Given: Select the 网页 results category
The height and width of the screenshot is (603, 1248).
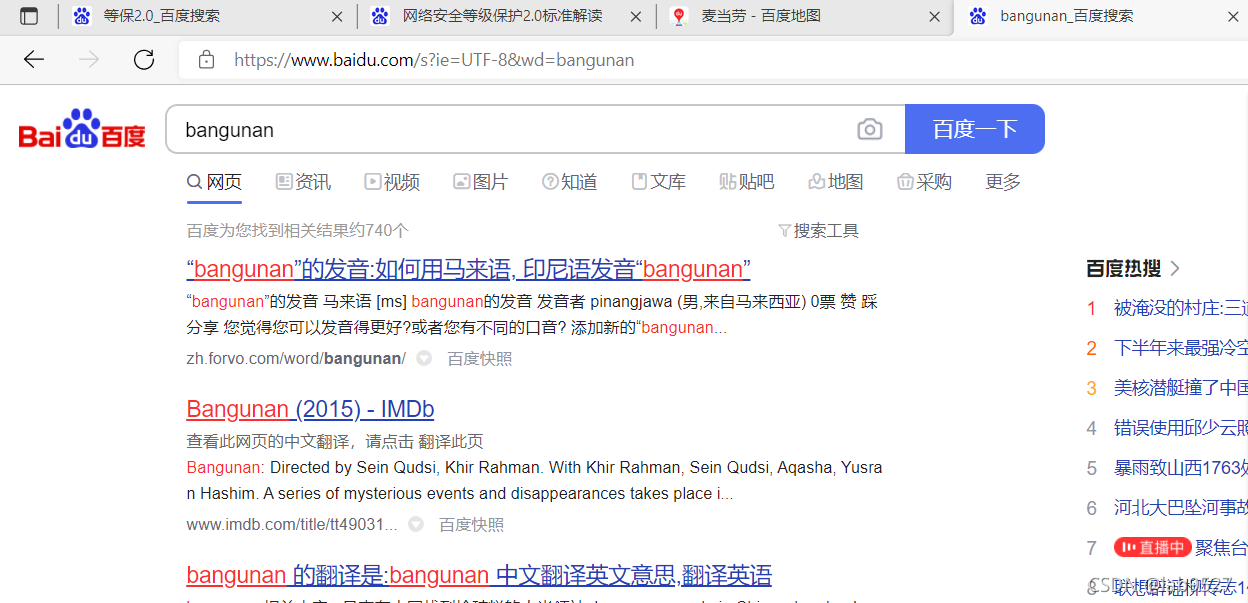Looking at the screenshot, I should [214, 182].
